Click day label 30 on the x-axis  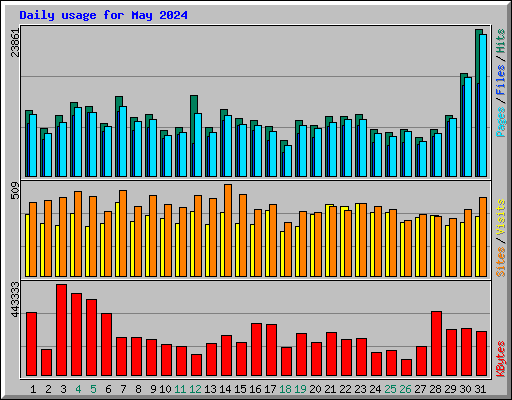465,389
